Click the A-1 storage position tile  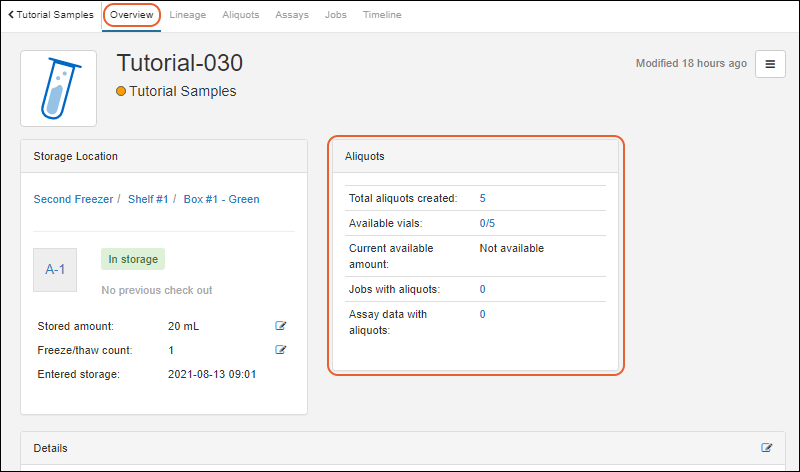point(55,270)
